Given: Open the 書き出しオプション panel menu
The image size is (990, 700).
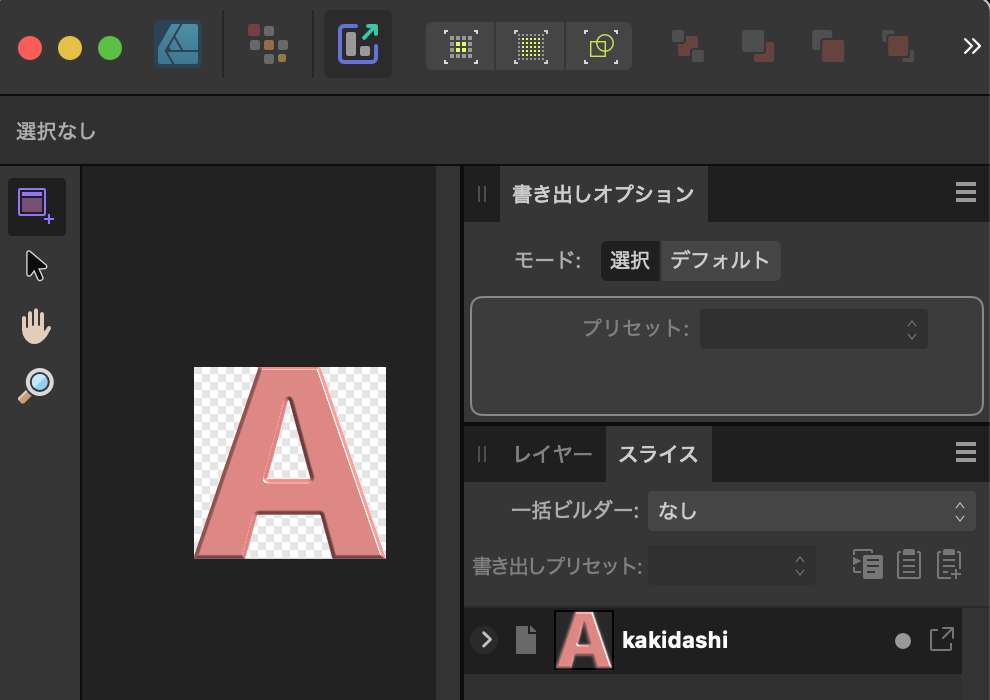Looking at the screenshot, I should click(x=965, y=192).
